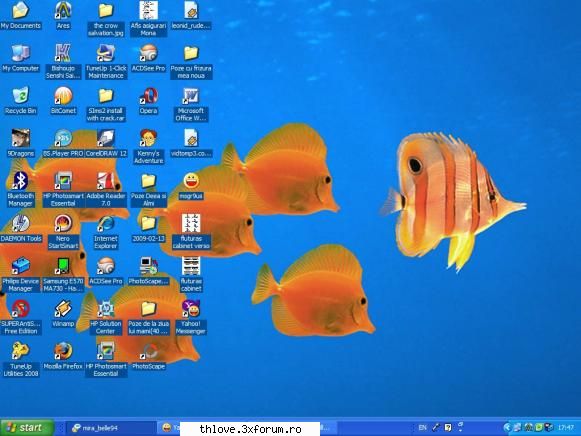581x436 pixels.
Task: Select Adobe Reader 7.0 icon
Action: click(106, 189)
